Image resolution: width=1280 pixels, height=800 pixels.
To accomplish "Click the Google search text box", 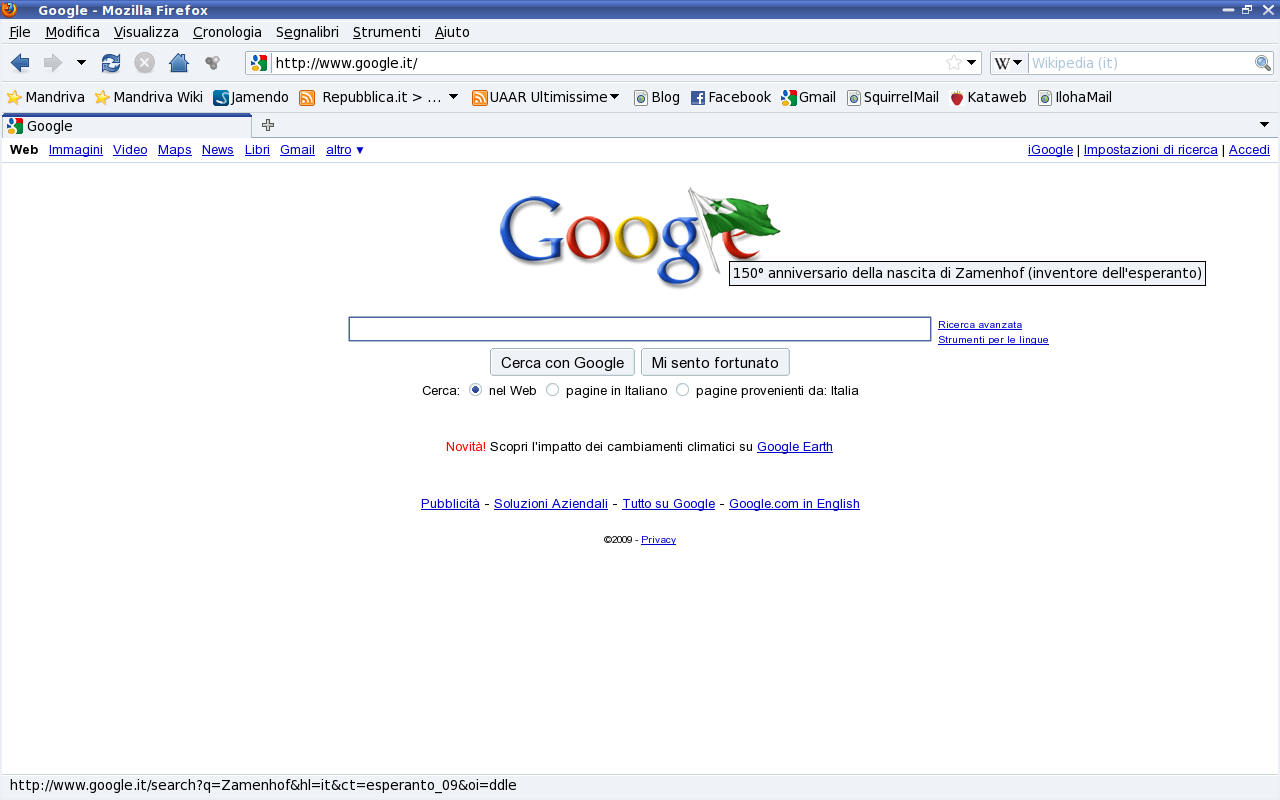I will 640,329.
